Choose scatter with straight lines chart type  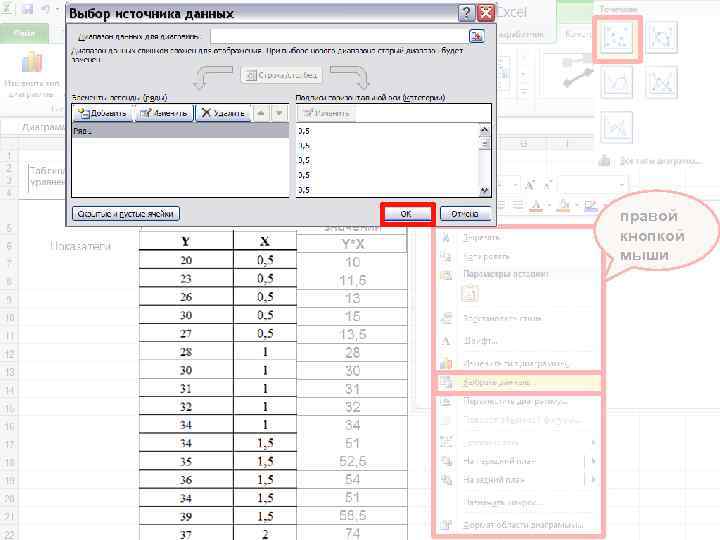pyautogui.click(x=617, y=127)
